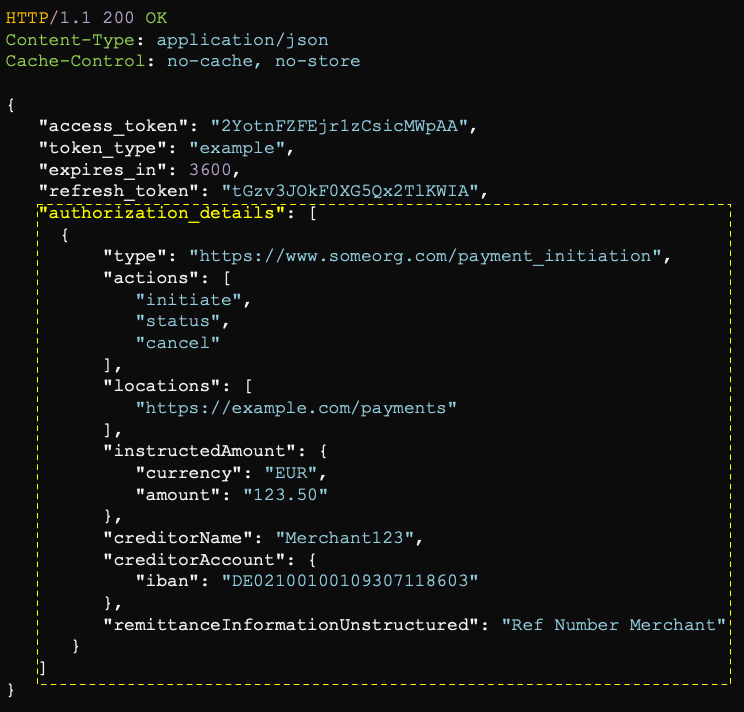The image size is (744, 712).
Task: Click the "type" key
Action: [135, 256]
